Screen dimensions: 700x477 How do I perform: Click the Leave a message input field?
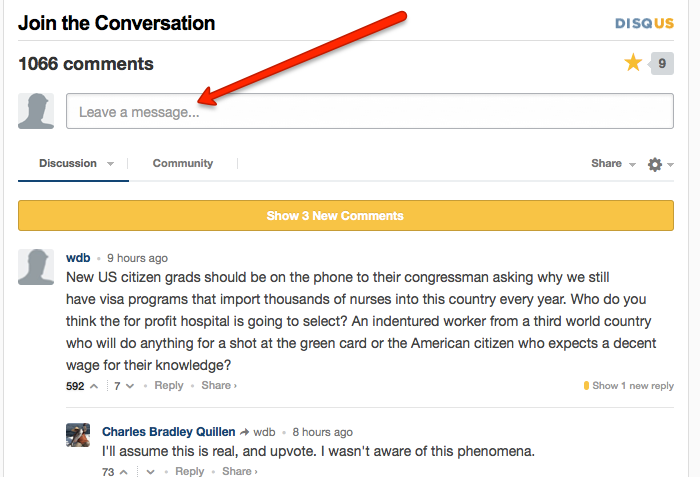pyautogui.click(x=370, y=112)
